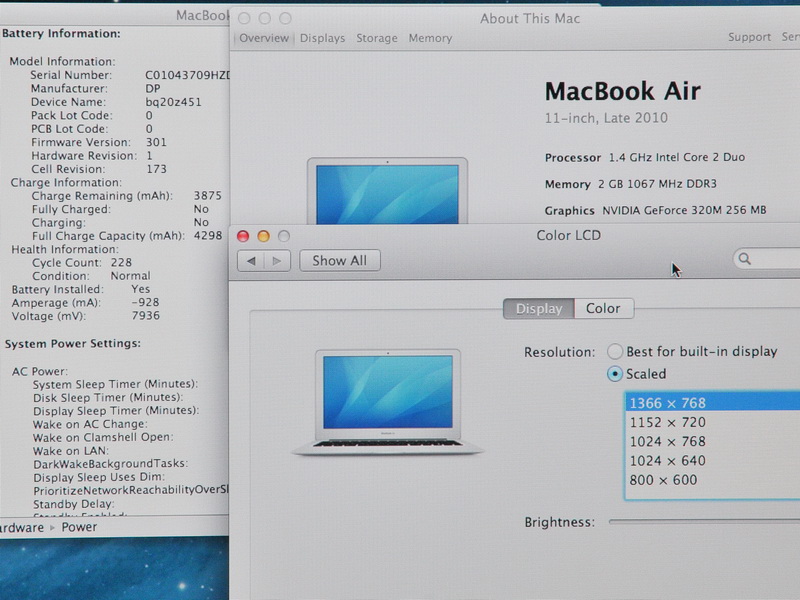Select the Cycle Count: 228 line
Screen dimensions: 800x600
point(82,263)
